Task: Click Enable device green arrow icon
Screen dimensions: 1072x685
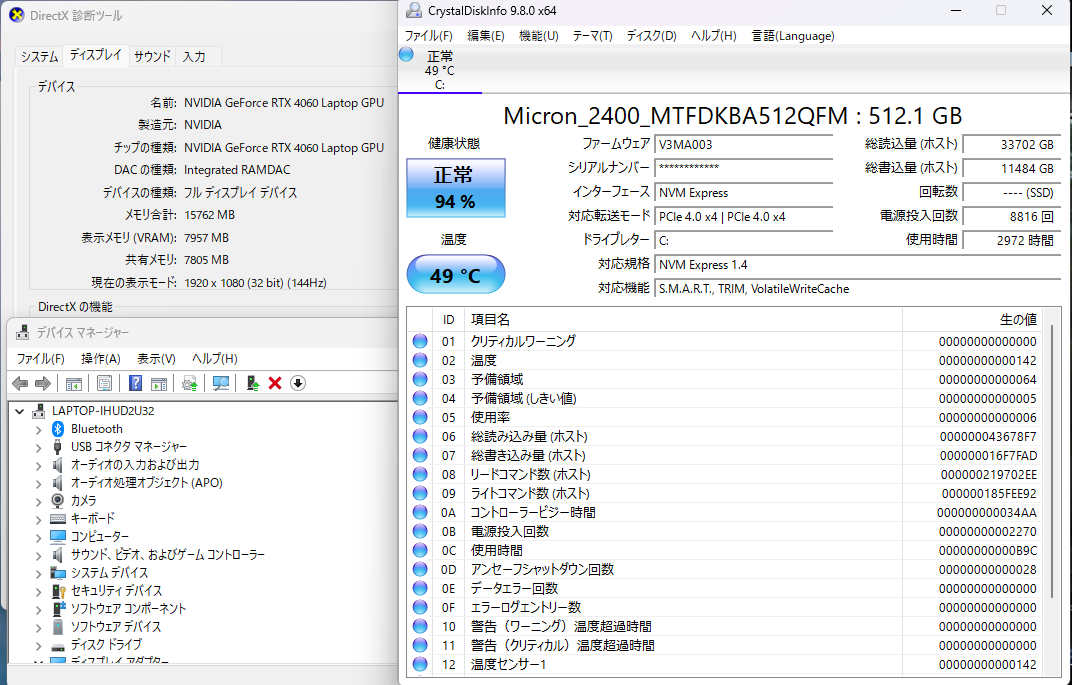Action: click(253, 384)
